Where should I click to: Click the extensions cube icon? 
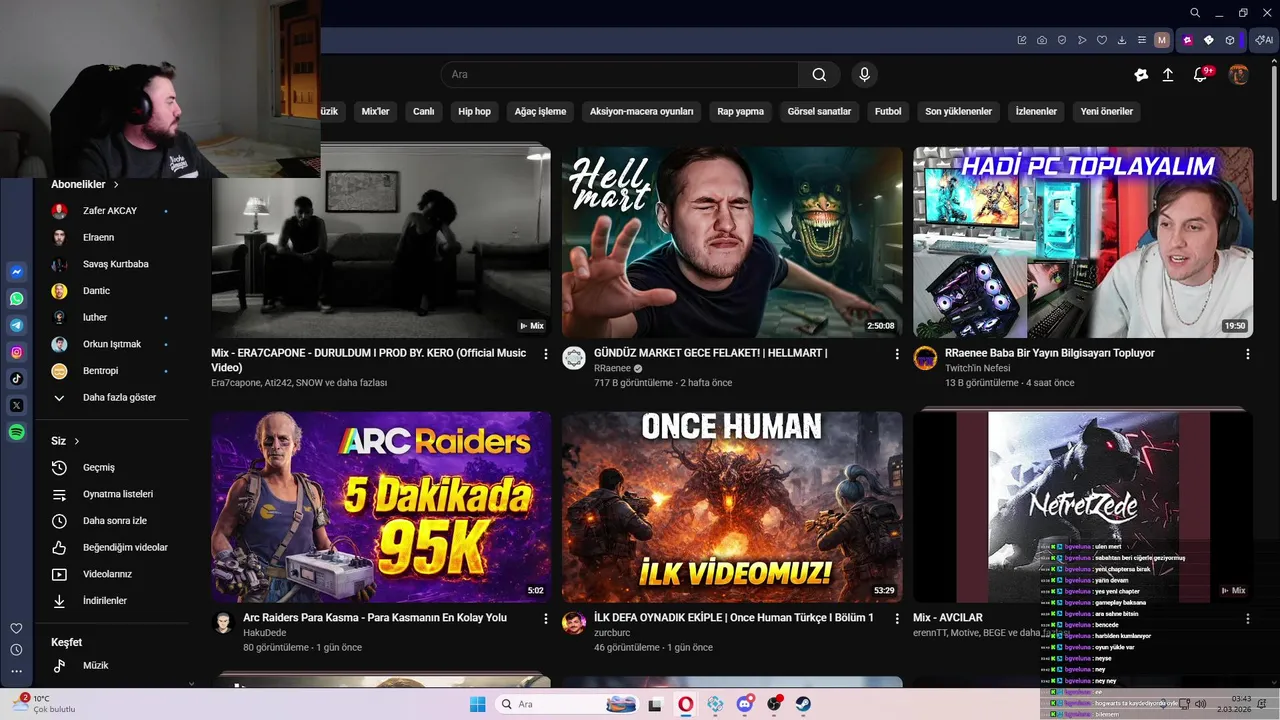[x=1230, y=40]
